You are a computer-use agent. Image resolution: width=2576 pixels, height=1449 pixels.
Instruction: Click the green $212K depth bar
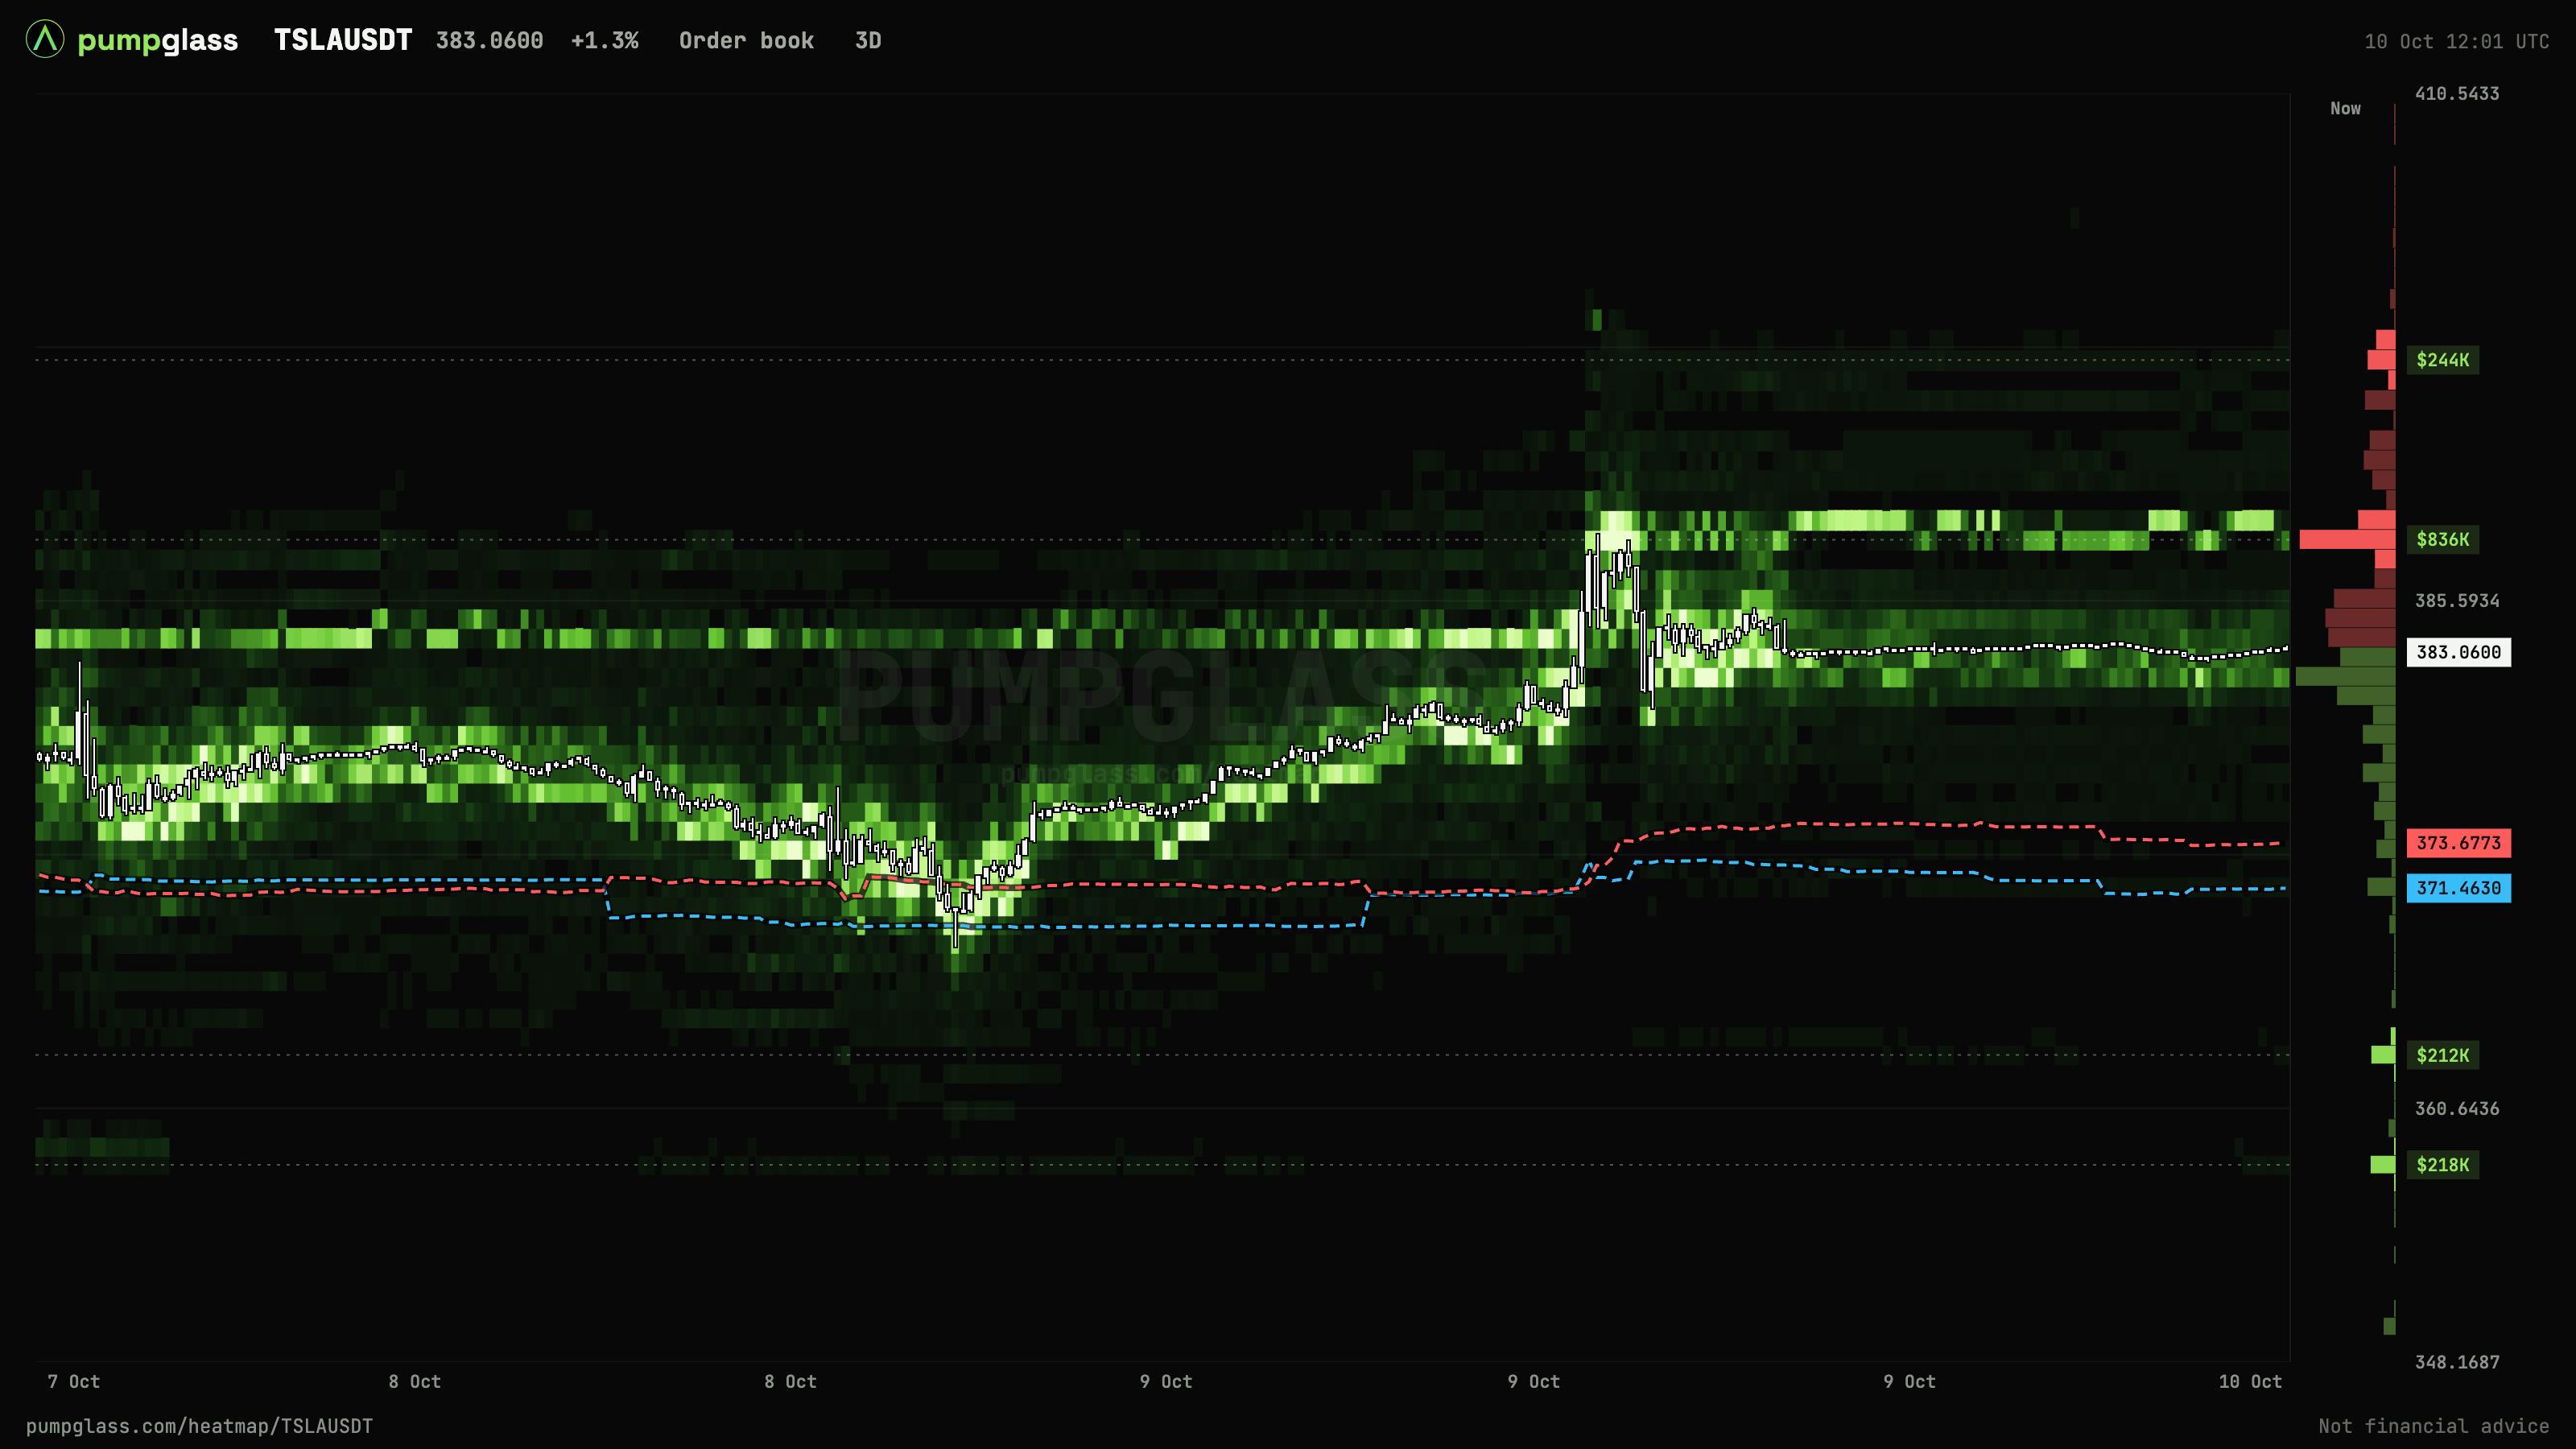[x=2383, y=1055]
